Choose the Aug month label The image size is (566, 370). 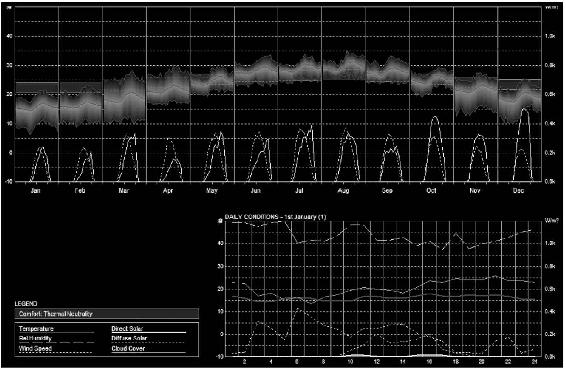(x=343, y=190)
